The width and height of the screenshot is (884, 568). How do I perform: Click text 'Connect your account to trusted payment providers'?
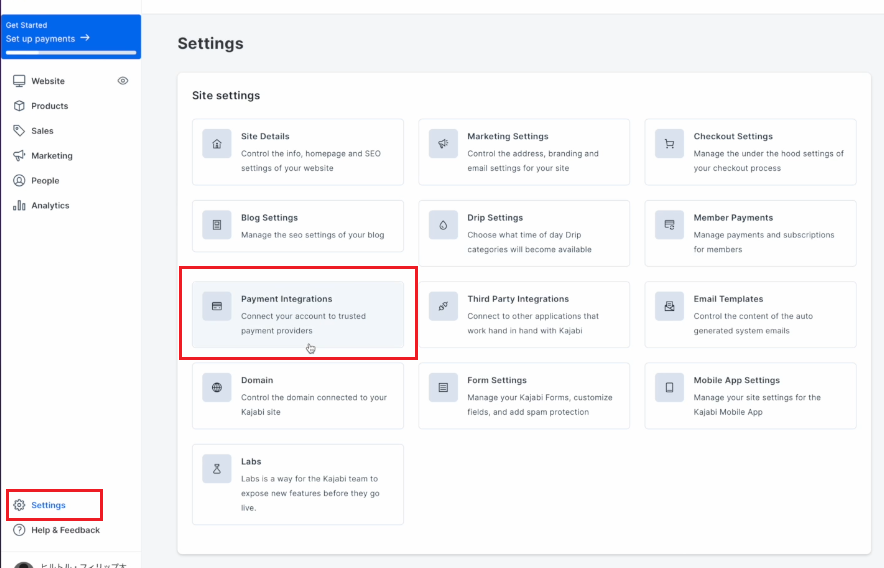pyautogui.click(x=303, y=323)
